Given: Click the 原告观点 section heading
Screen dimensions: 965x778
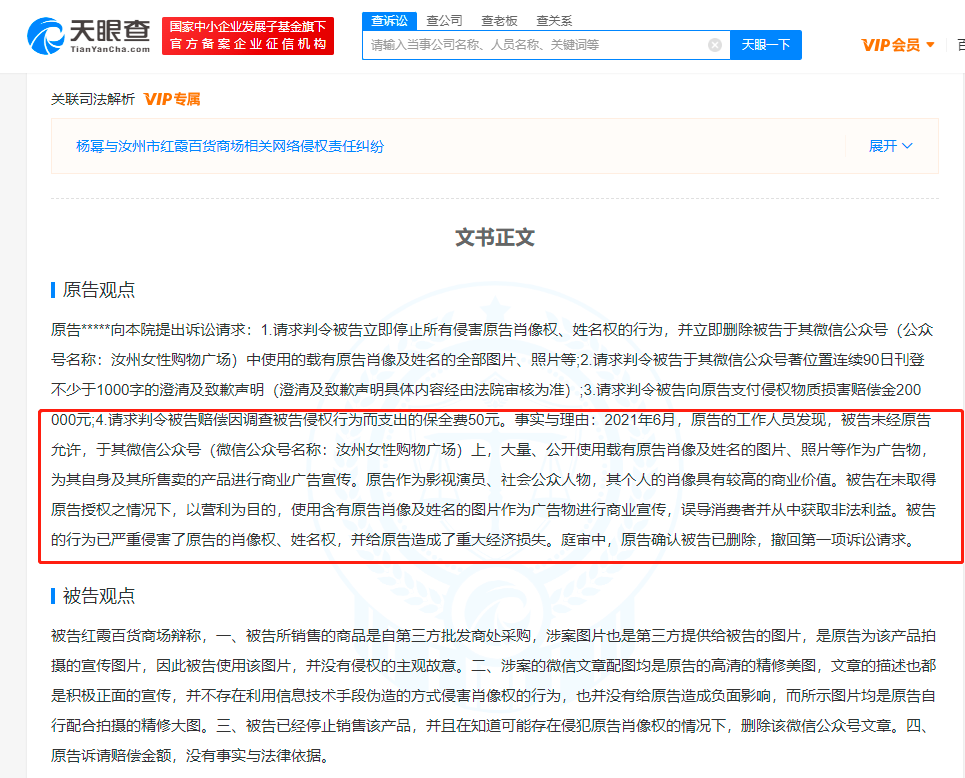Looking at the screenshot, I should coord(98,289).
